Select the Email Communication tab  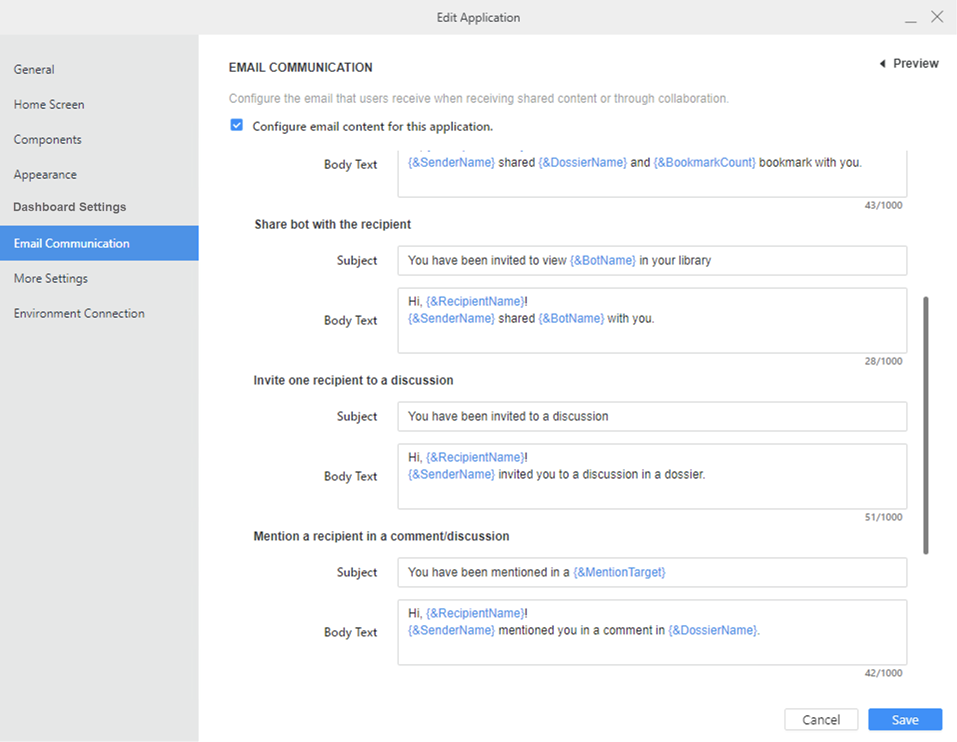click(72, 243)
